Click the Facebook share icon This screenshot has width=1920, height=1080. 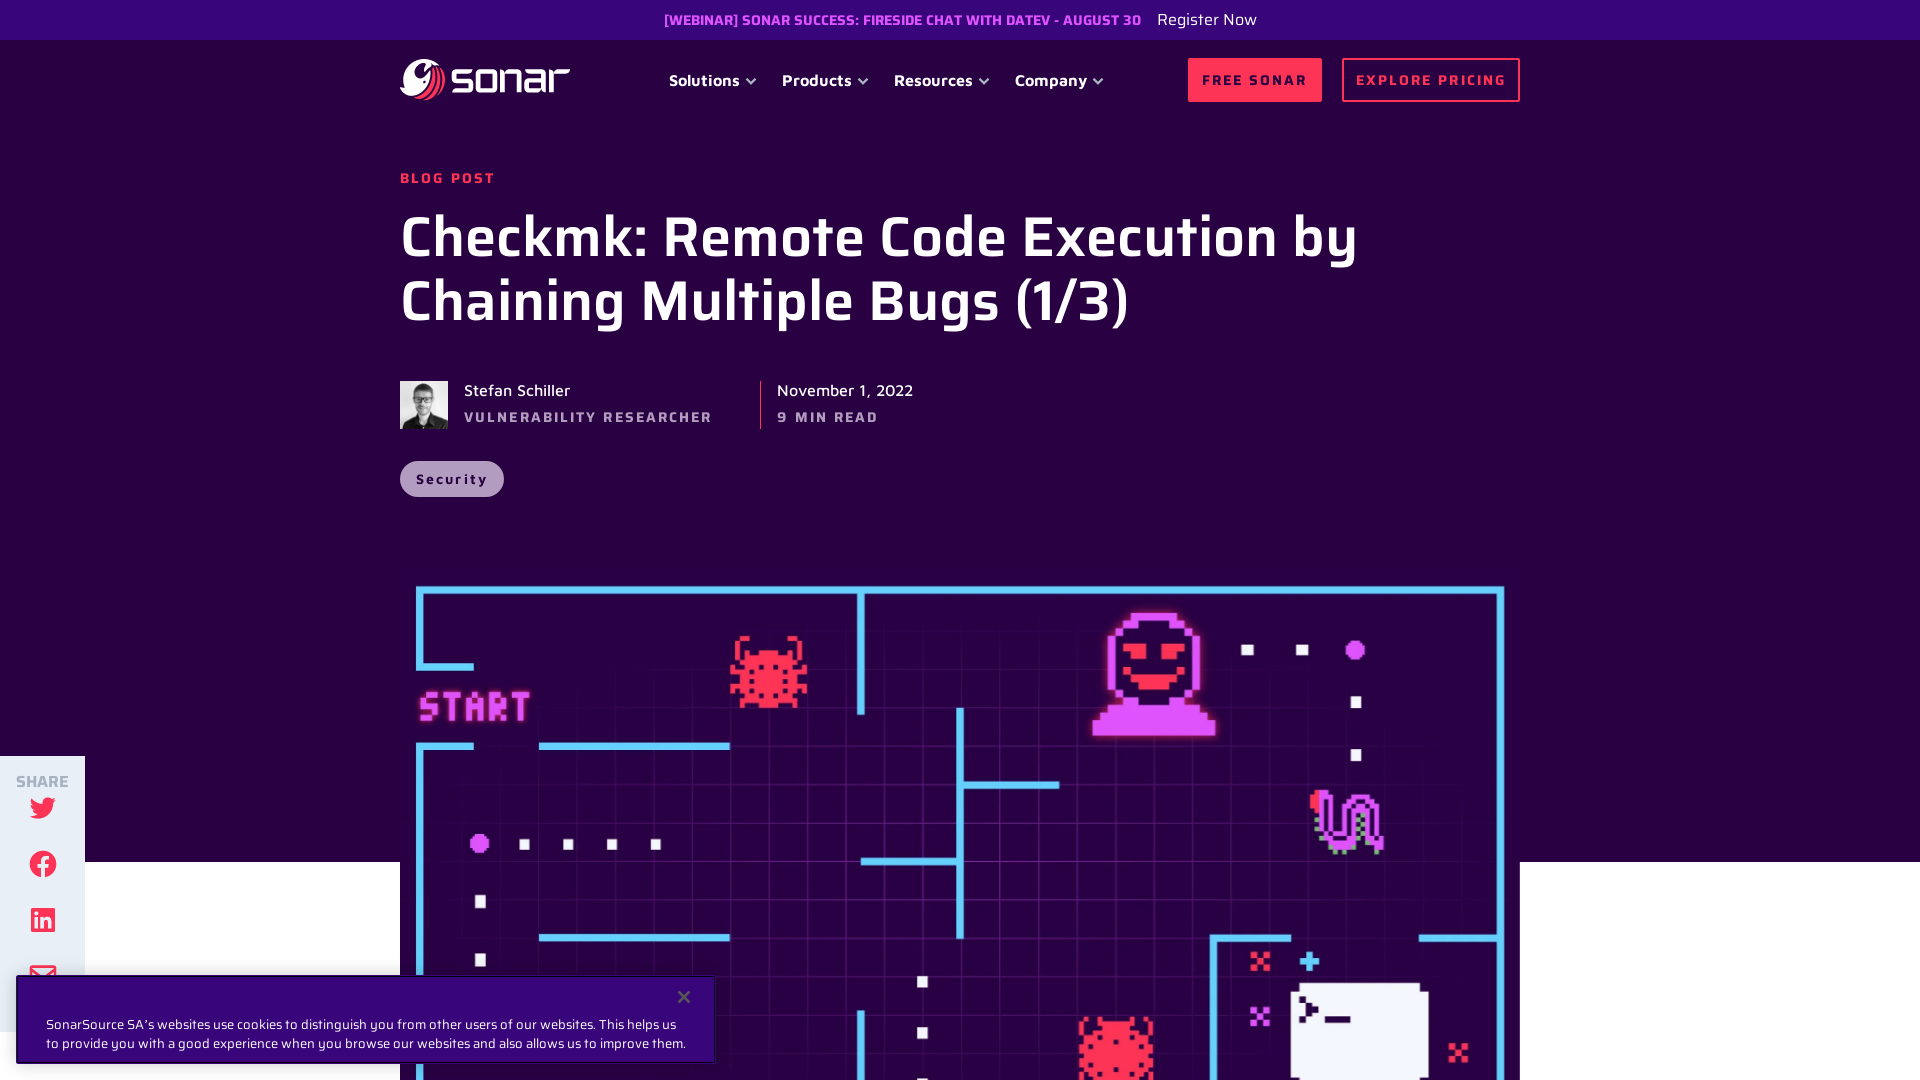[x=42, y=864]
